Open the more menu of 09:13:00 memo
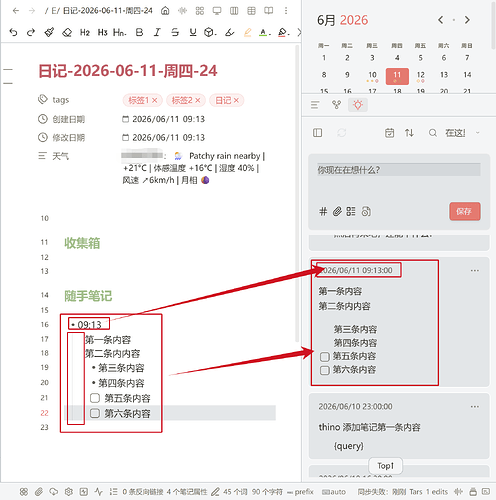 [x=475, y=270]
